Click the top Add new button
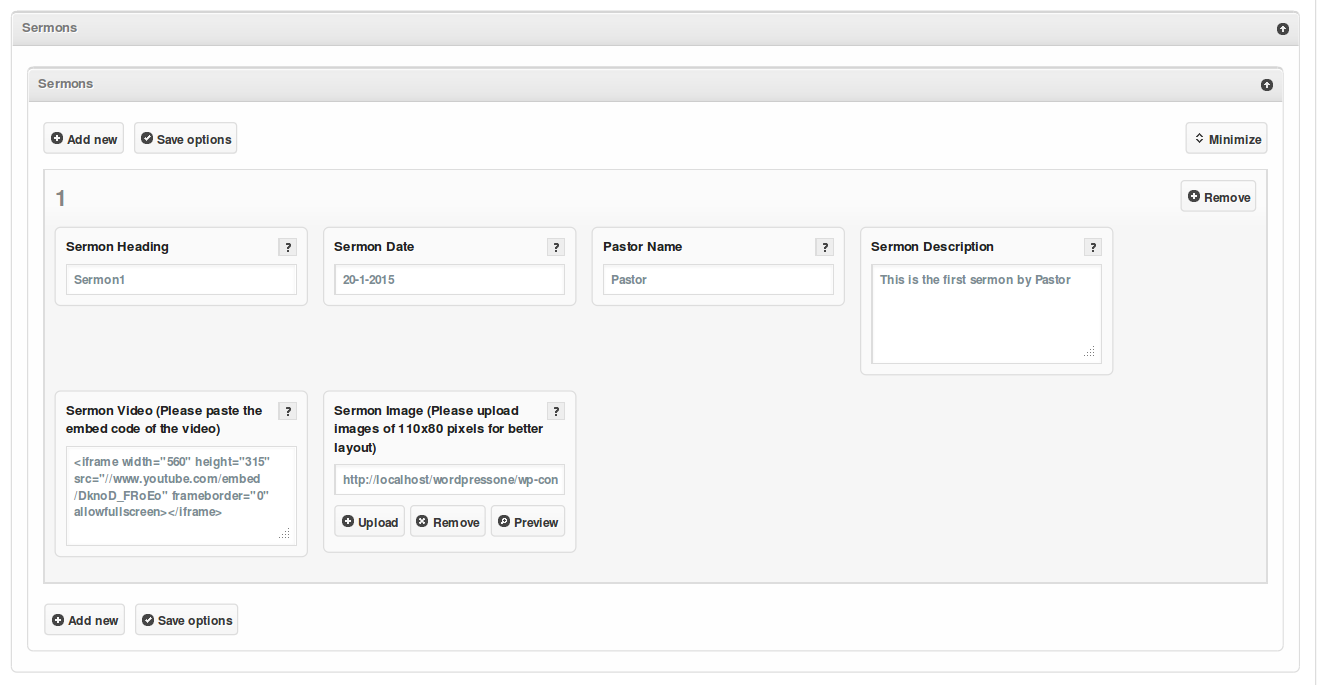This screenshot has height=685, width=1319. 84,139
